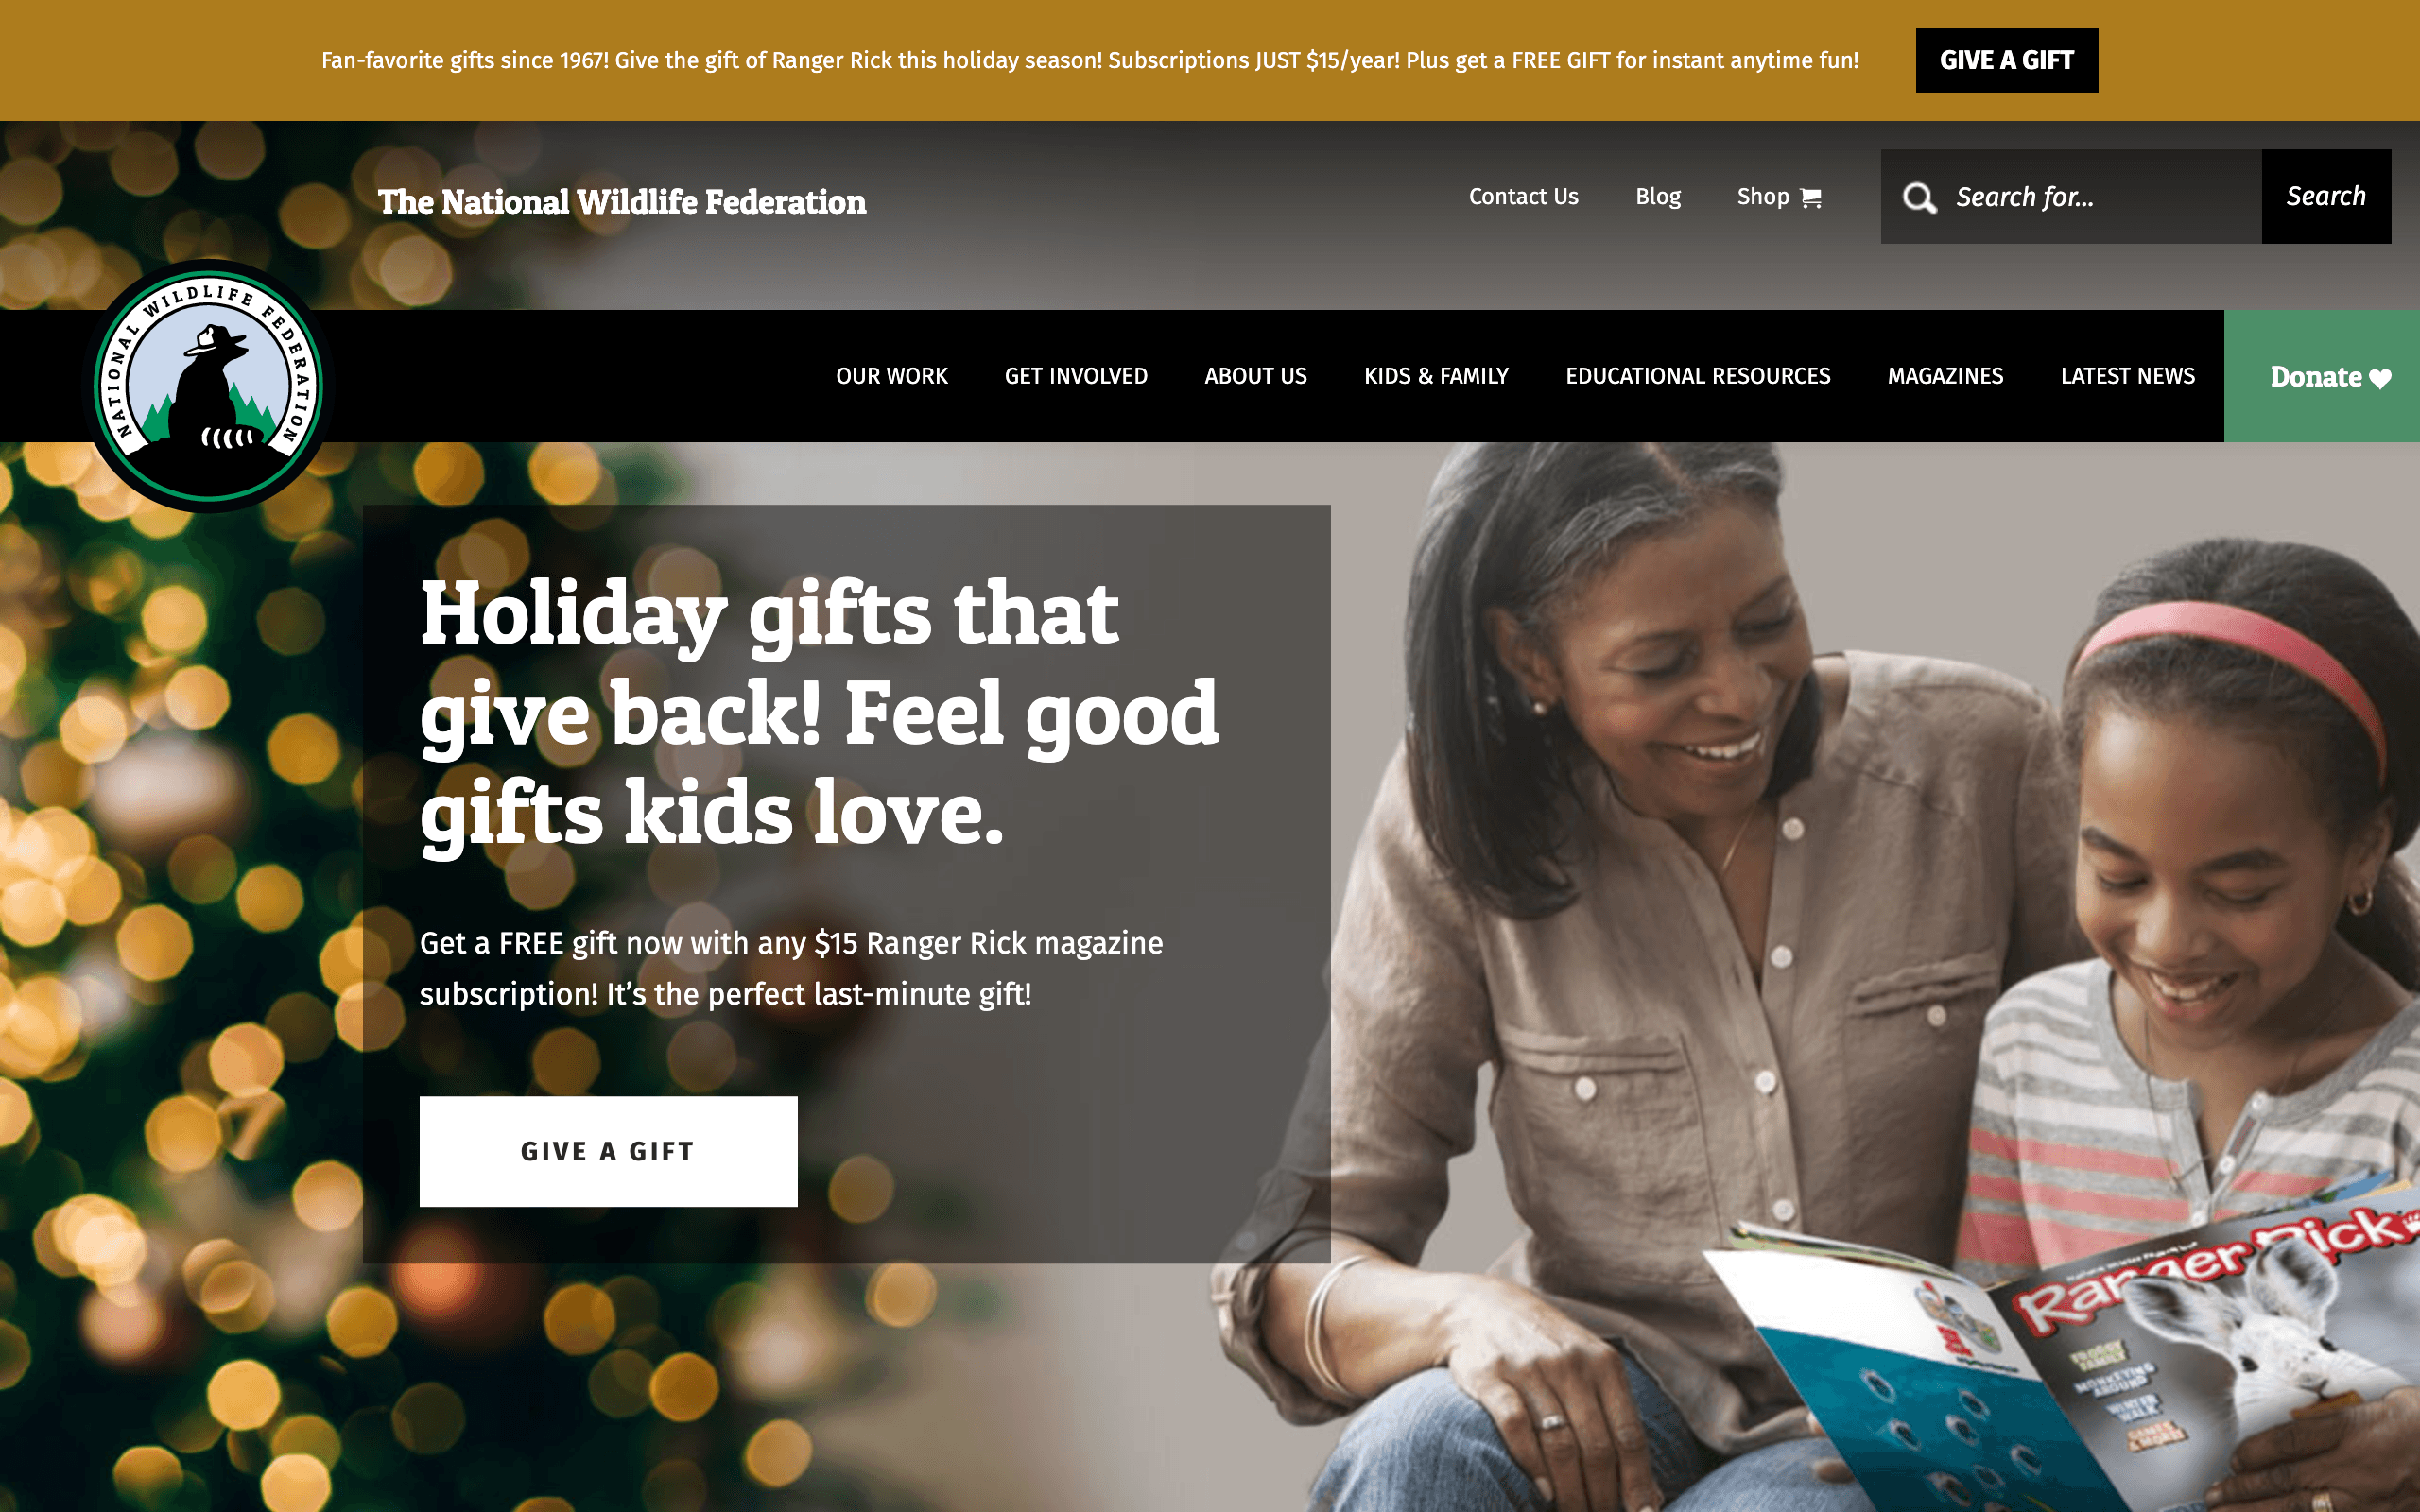Open the About Us menu
The image size is (2420, 1512).
pos(1255,376)
